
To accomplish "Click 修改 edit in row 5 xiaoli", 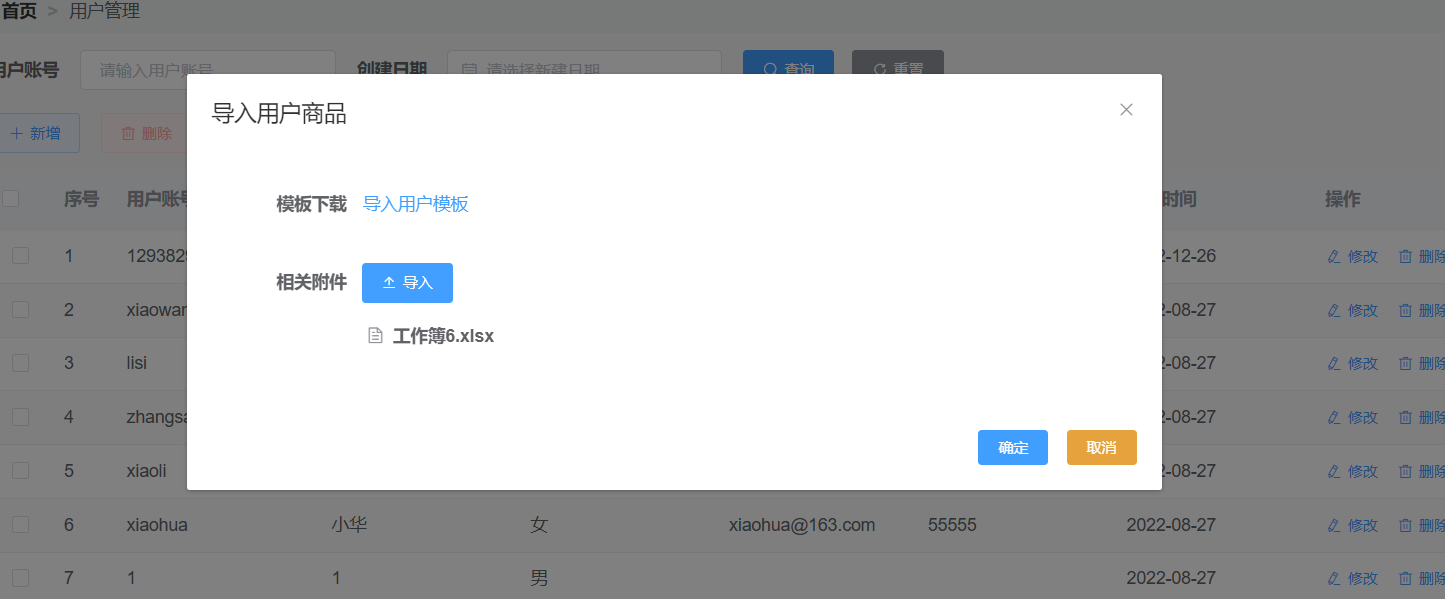I will [x=1352, y=471].
